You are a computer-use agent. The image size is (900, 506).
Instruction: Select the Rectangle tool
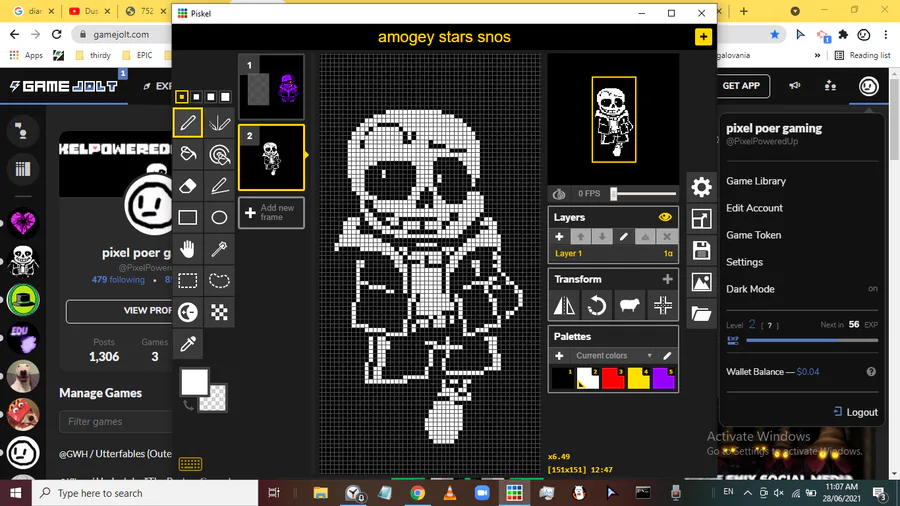pos(188,217)
